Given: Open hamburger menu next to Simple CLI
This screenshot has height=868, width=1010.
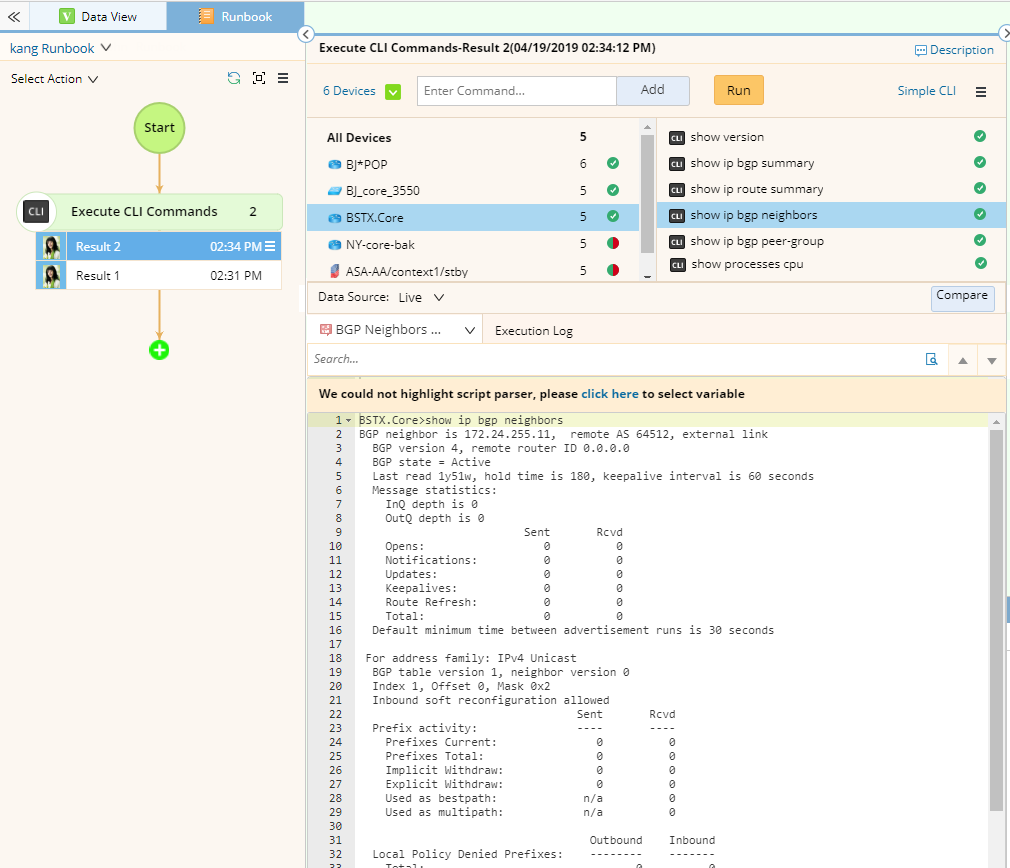Looking at the screenshot, I should (x=981, y=91).
